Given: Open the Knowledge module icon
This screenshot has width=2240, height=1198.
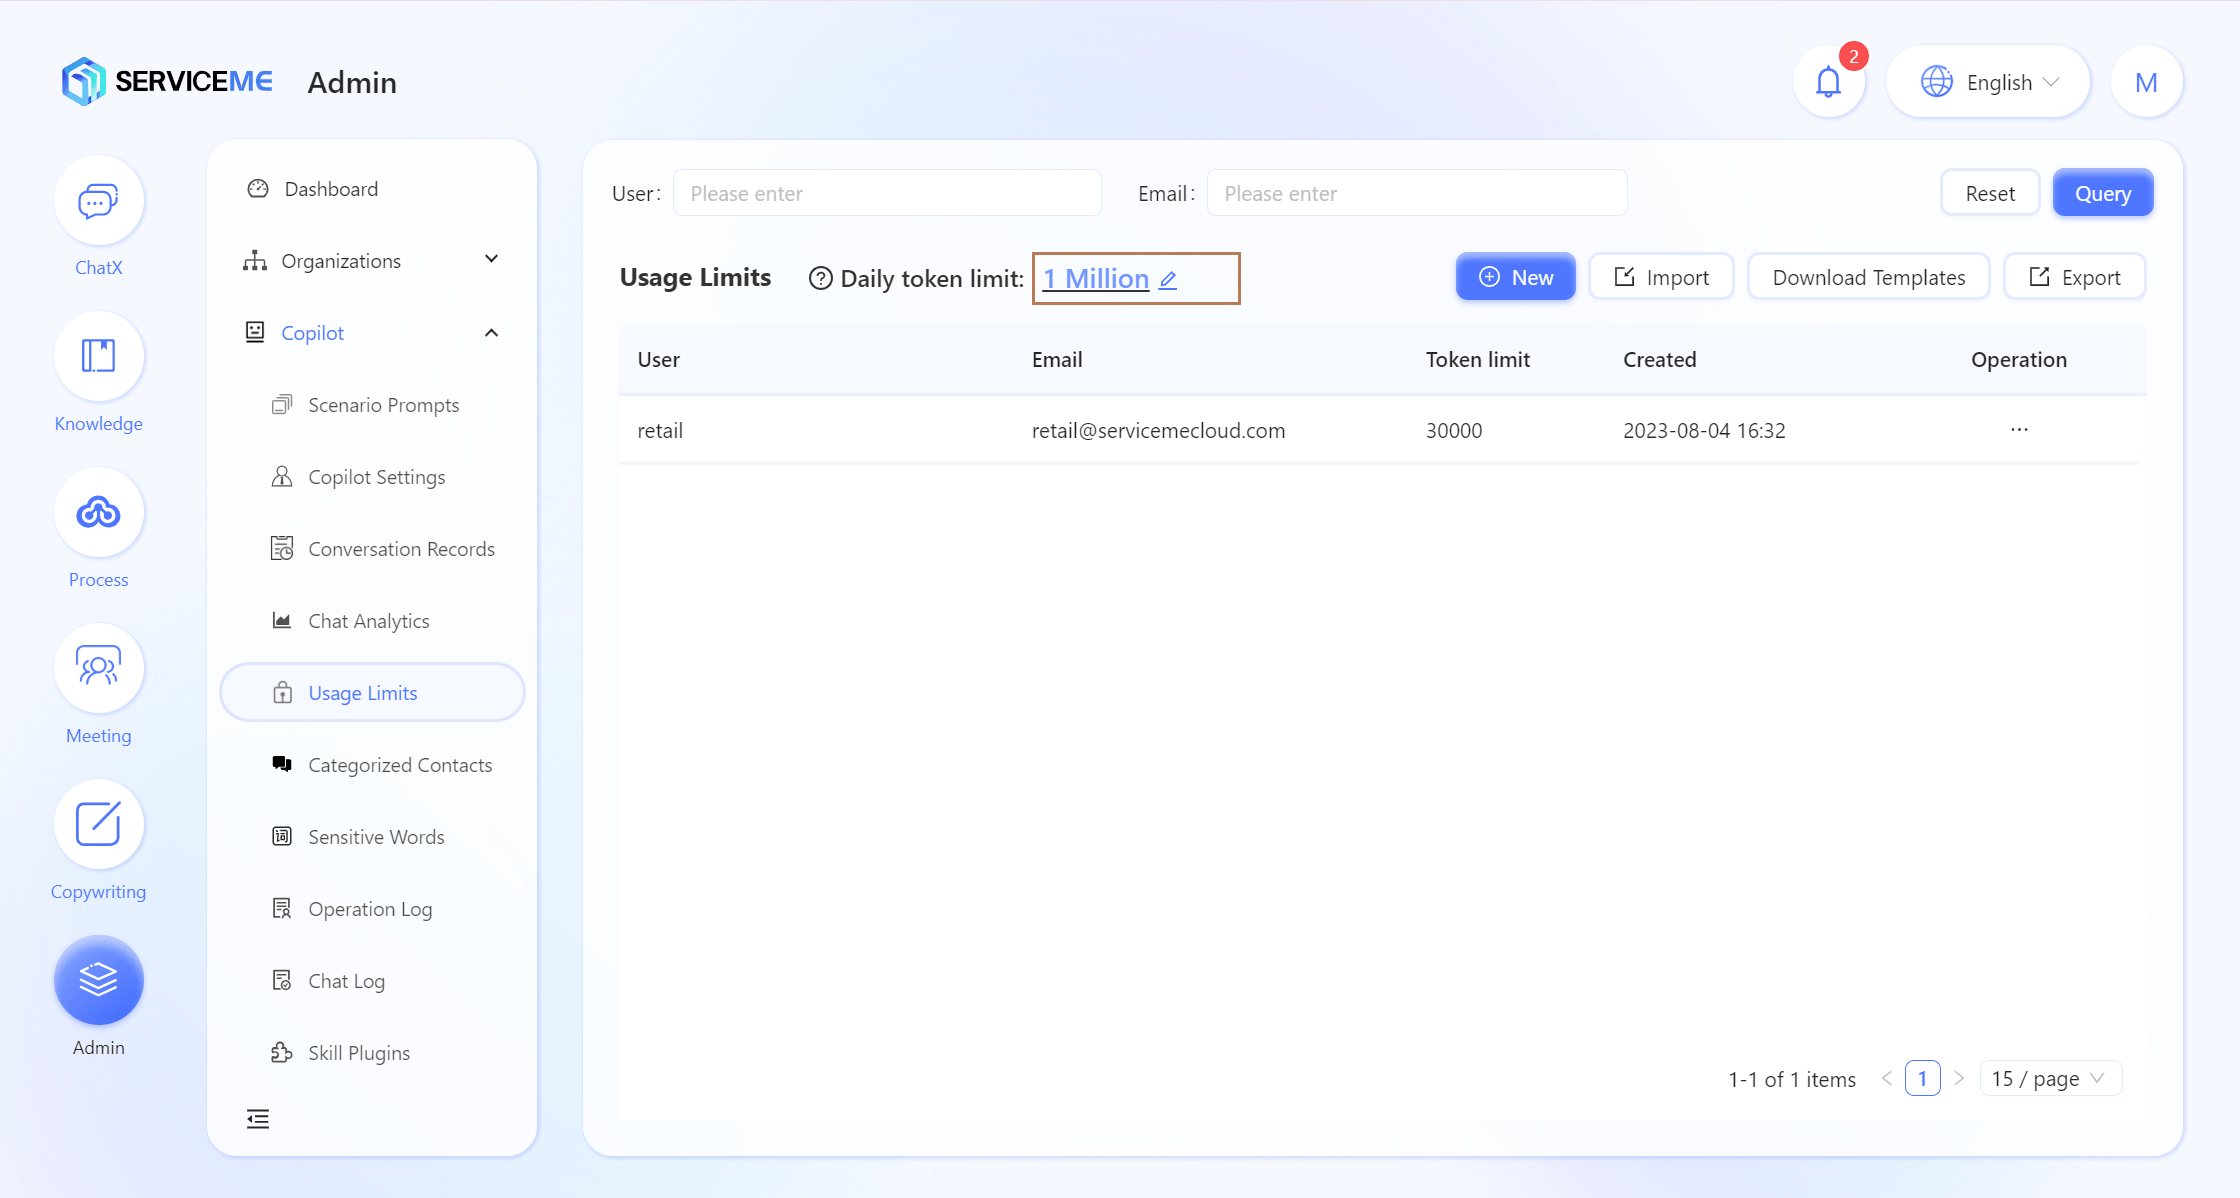Looking at the screenshot, I should pos(98,357).
